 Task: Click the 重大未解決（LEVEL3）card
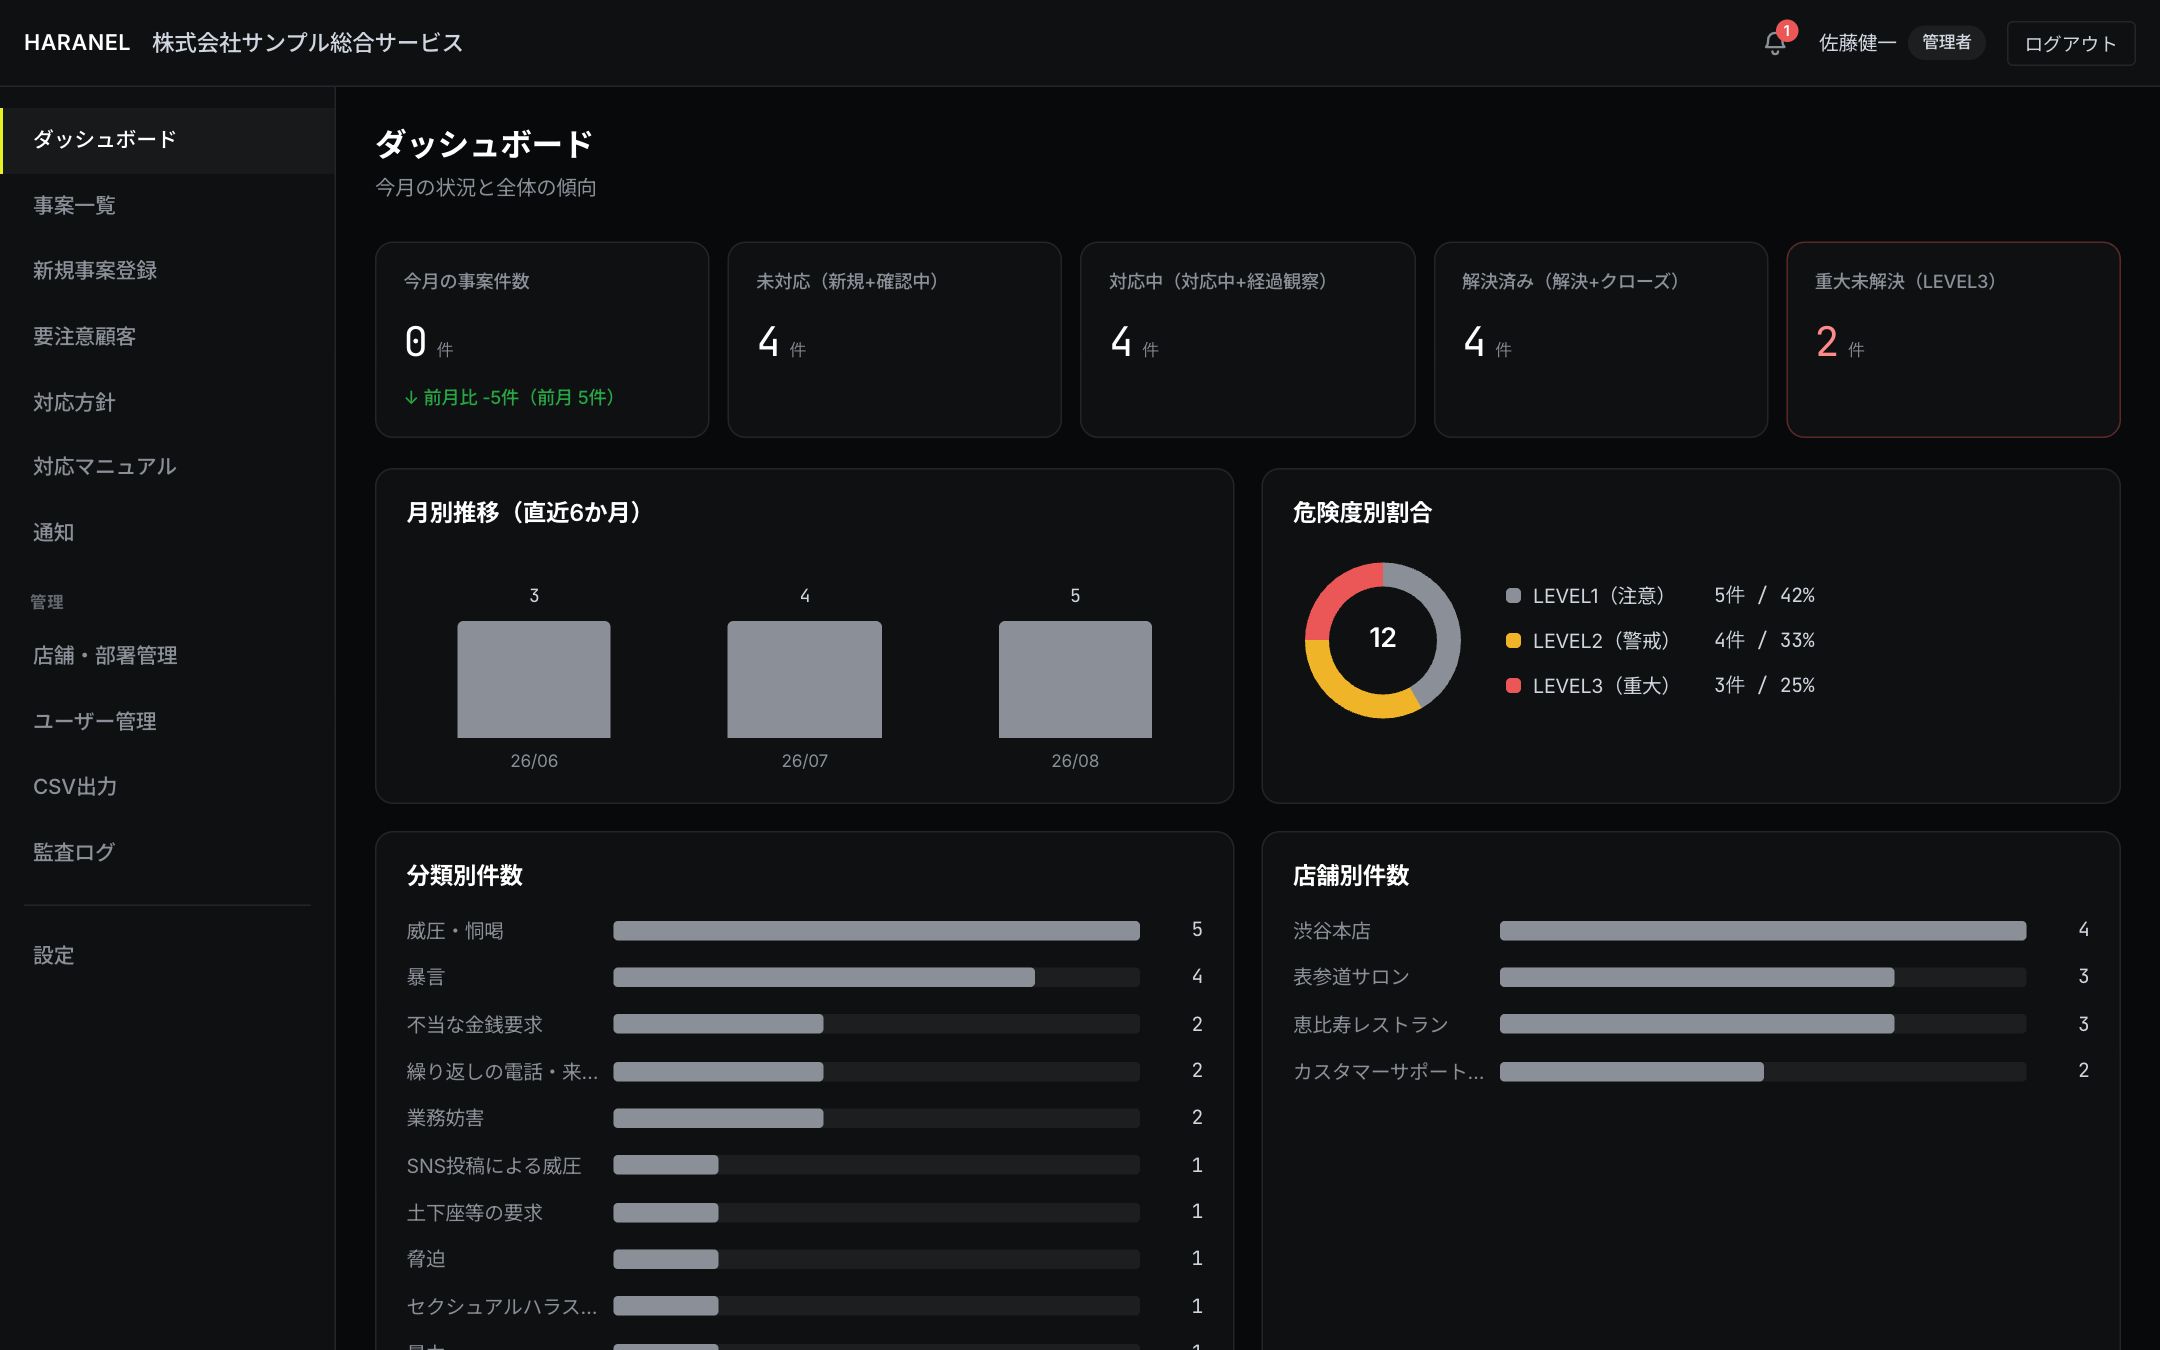1953,339
